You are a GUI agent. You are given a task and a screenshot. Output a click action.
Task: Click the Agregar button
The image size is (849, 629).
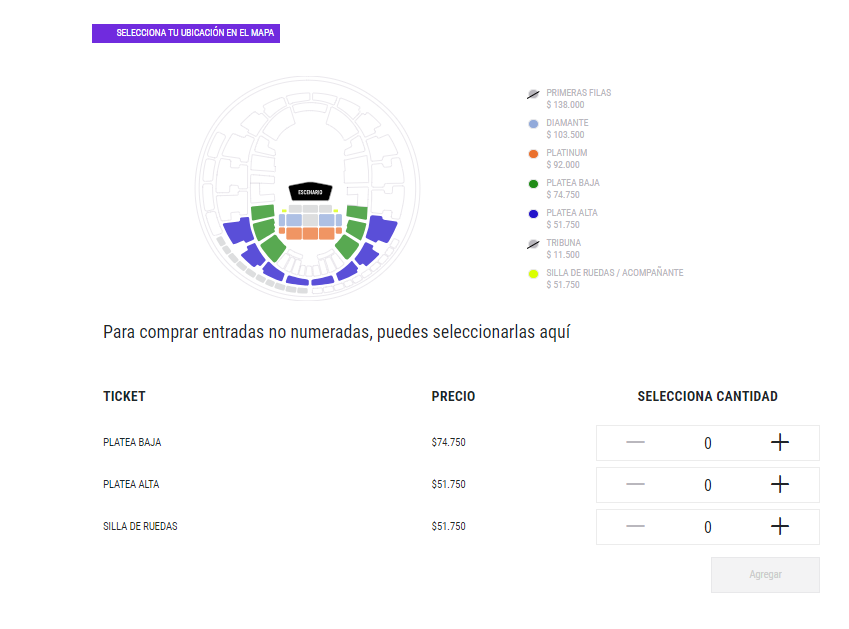pos(765,575)
